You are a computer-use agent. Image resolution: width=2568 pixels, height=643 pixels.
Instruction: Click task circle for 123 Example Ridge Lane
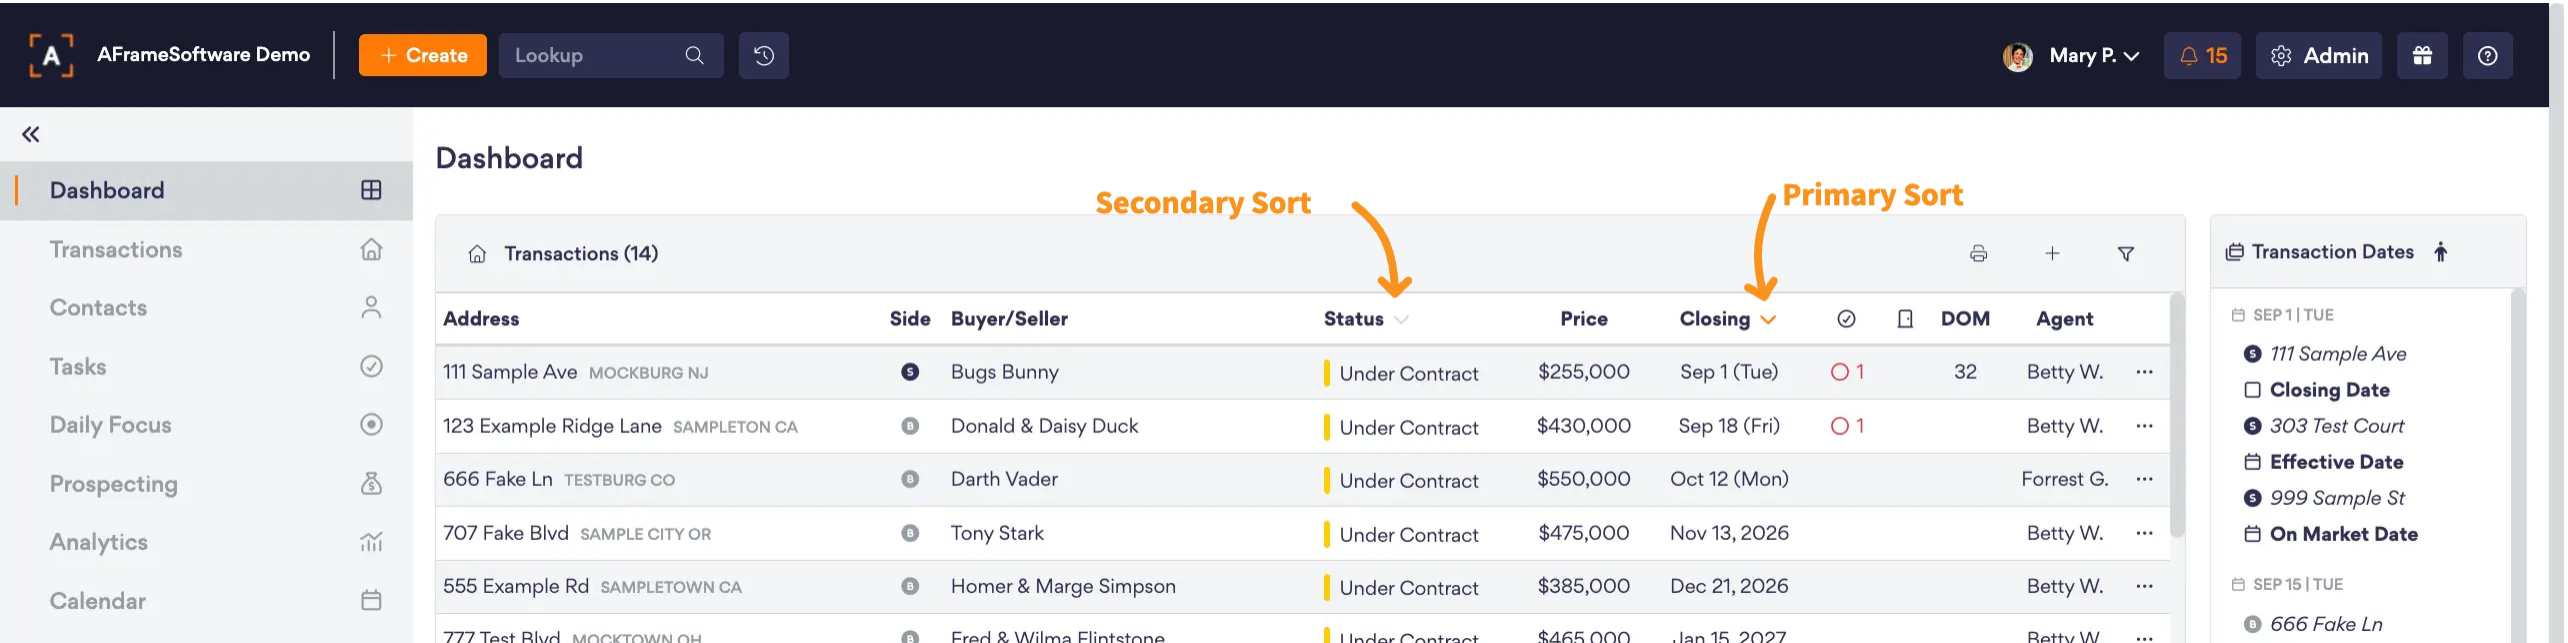point(1839,426)
